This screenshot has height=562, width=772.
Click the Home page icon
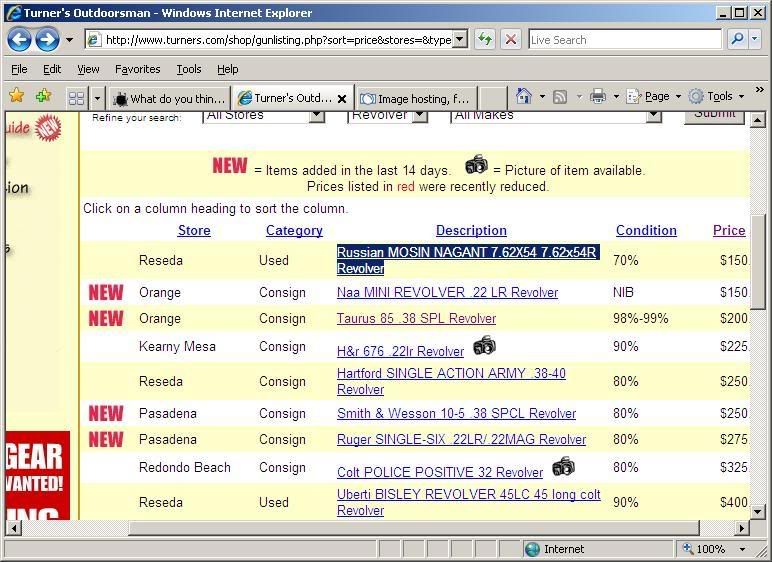click(523, 97)
